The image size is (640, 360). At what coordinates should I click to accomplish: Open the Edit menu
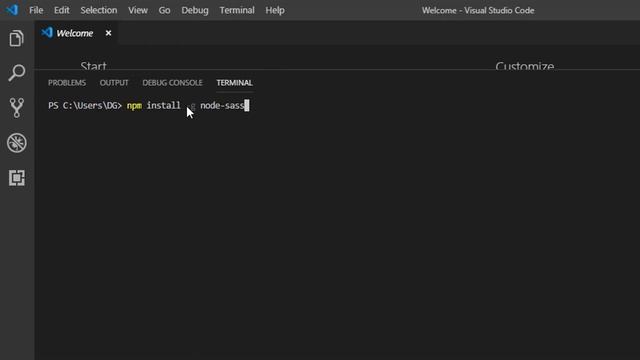tap(62, 10)
